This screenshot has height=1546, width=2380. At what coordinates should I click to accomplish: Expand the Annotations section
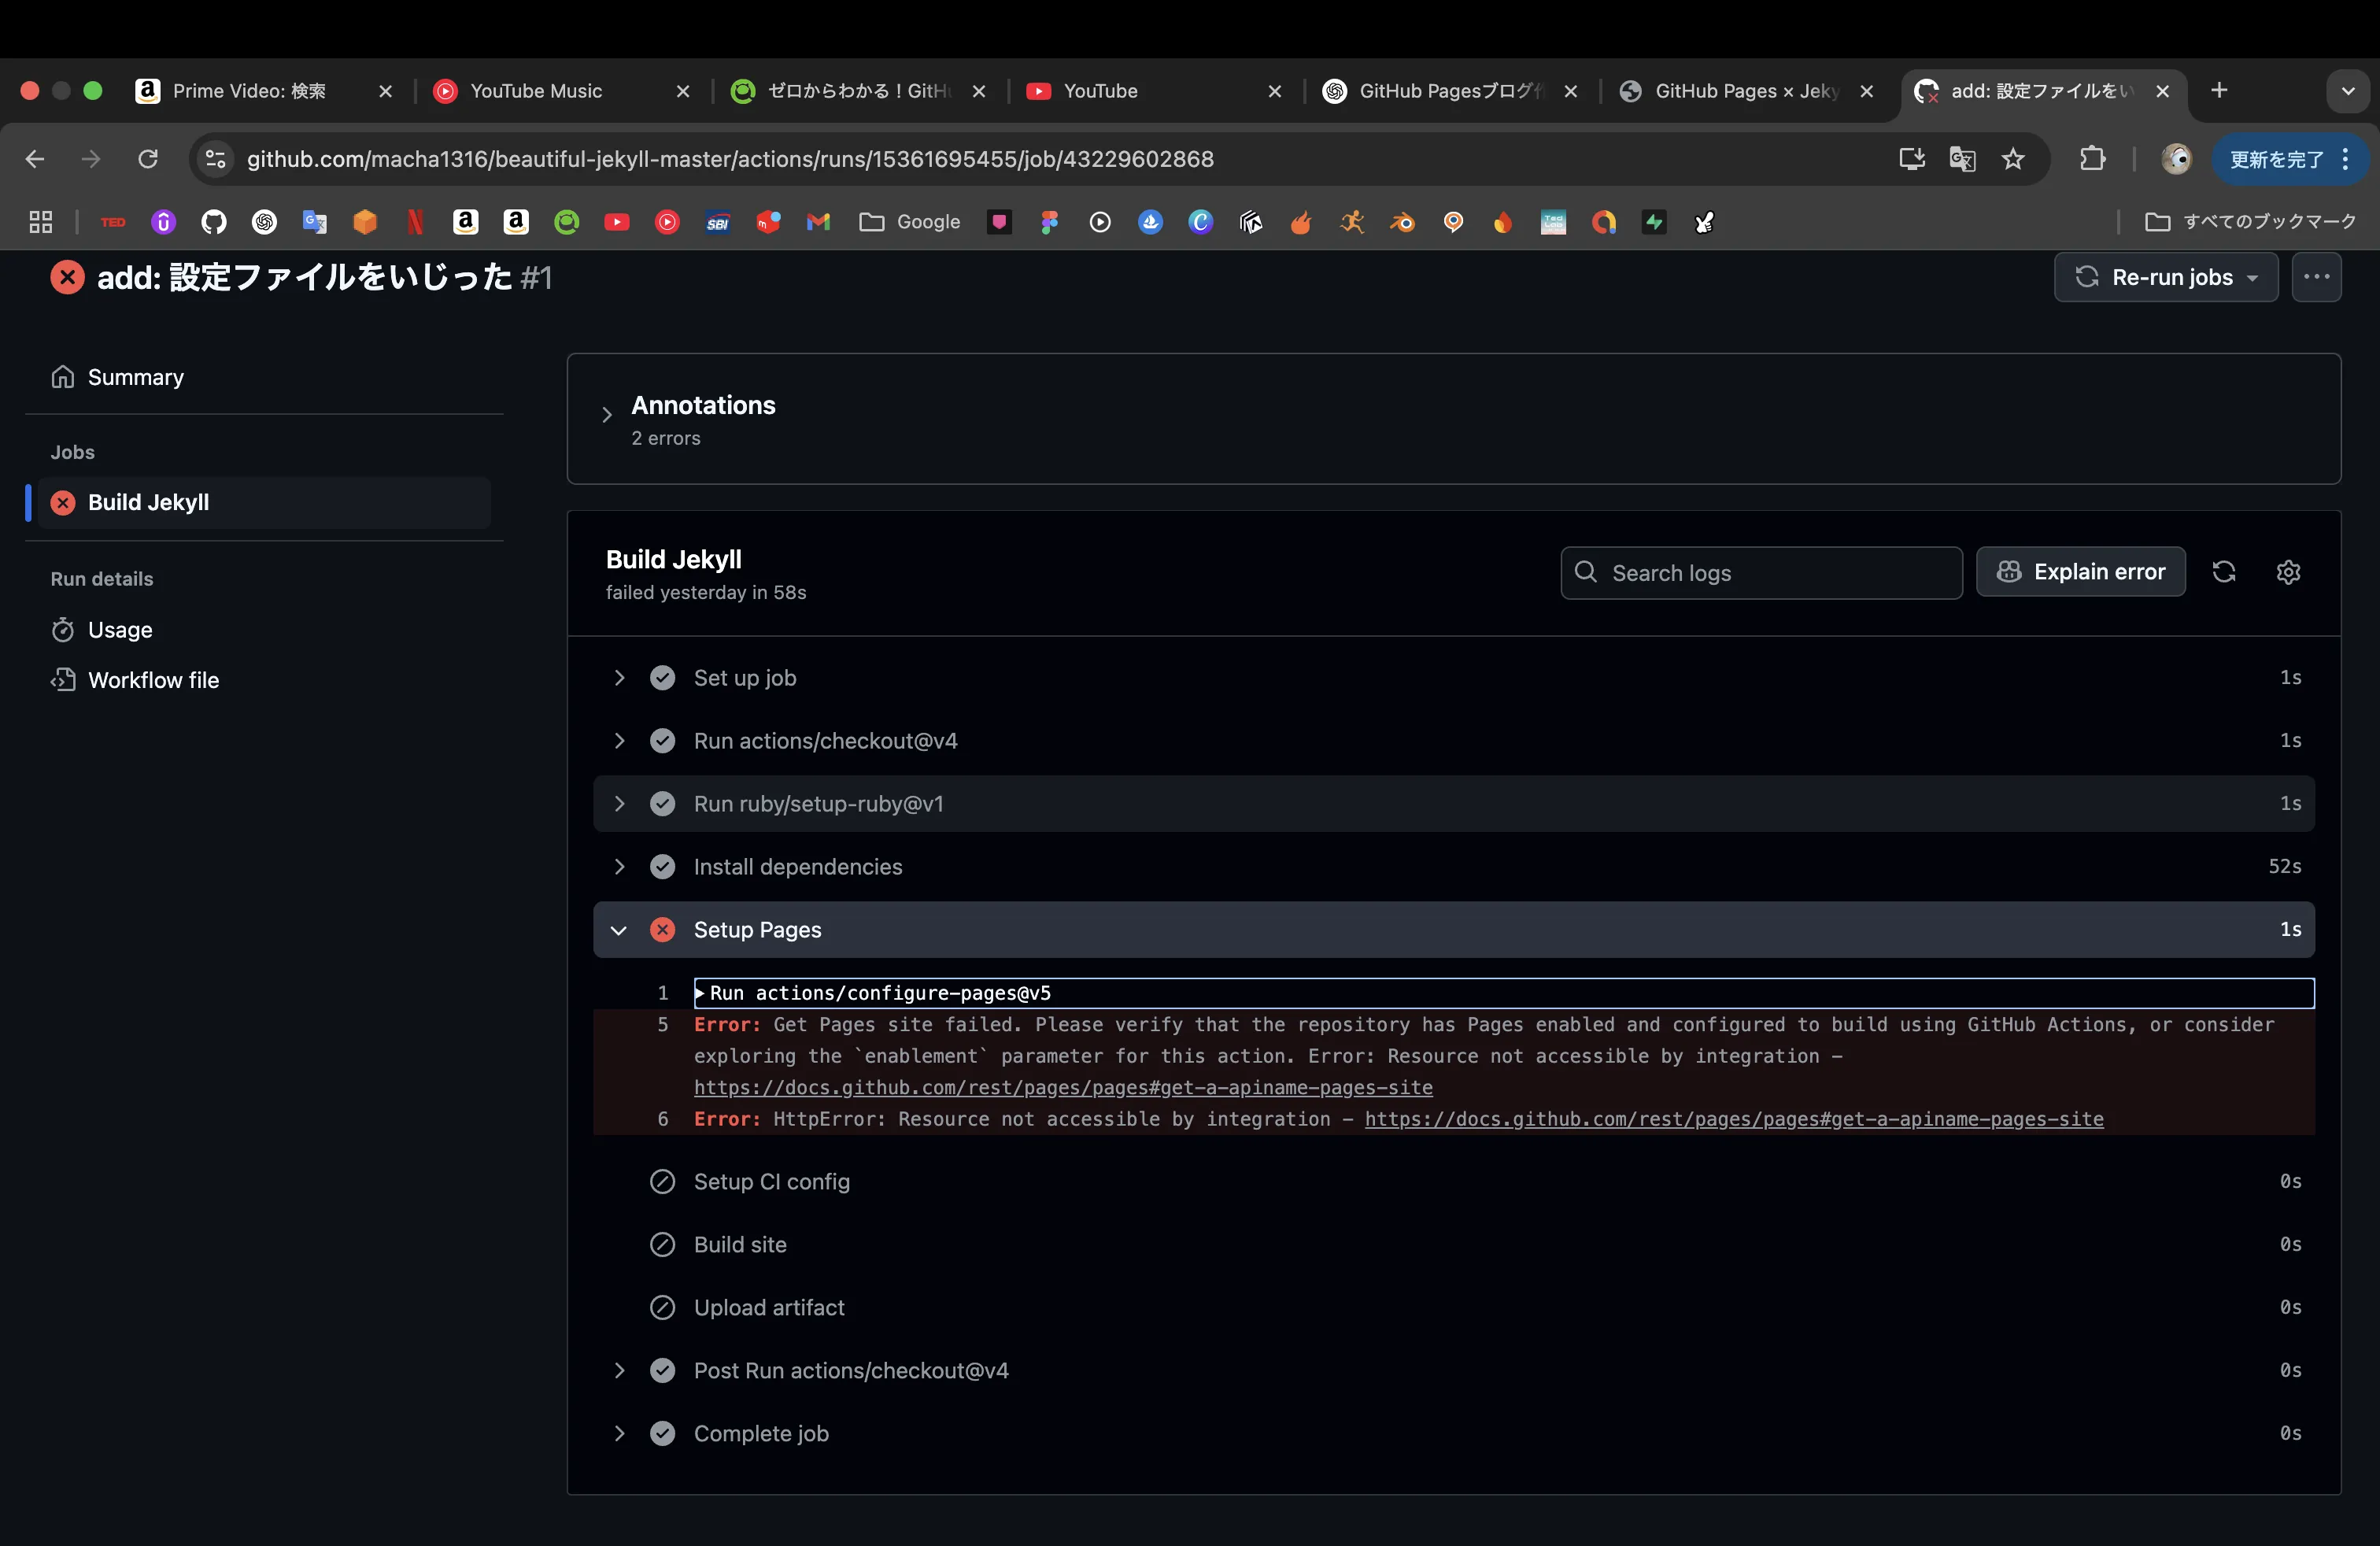[x=607, y=415]
